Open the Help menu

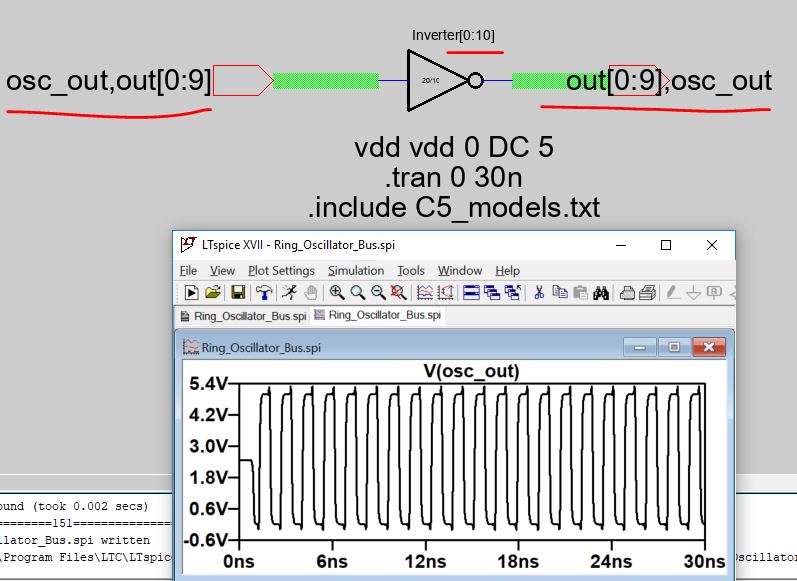click(x=507, y=270)
